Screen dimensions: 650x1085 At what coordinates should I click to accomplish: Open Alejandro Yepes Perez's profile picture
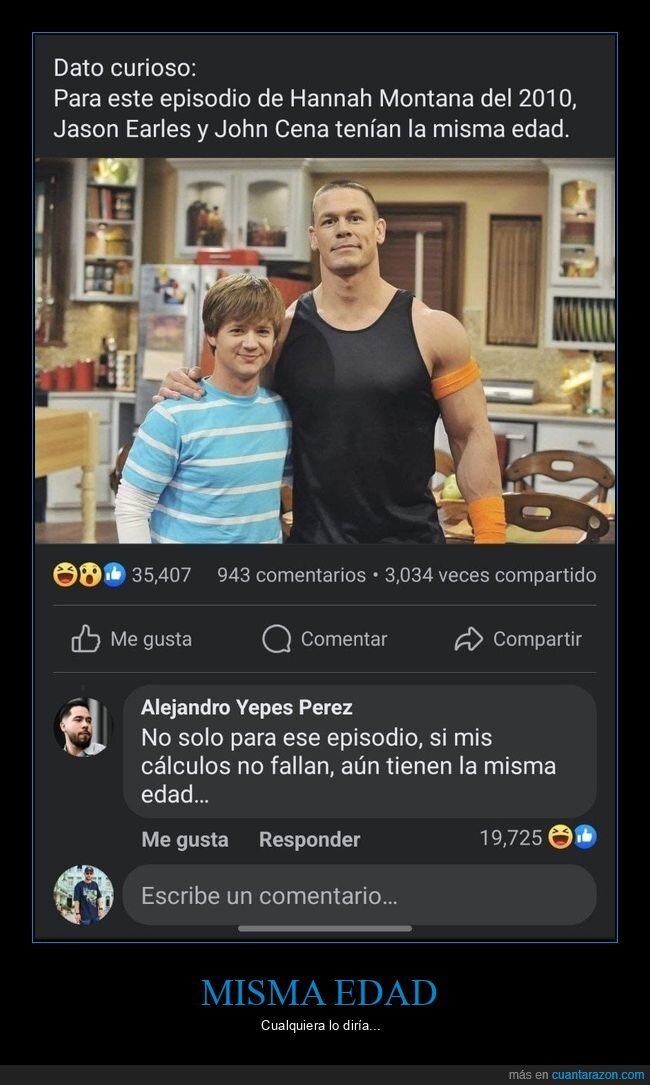[82, 727]
